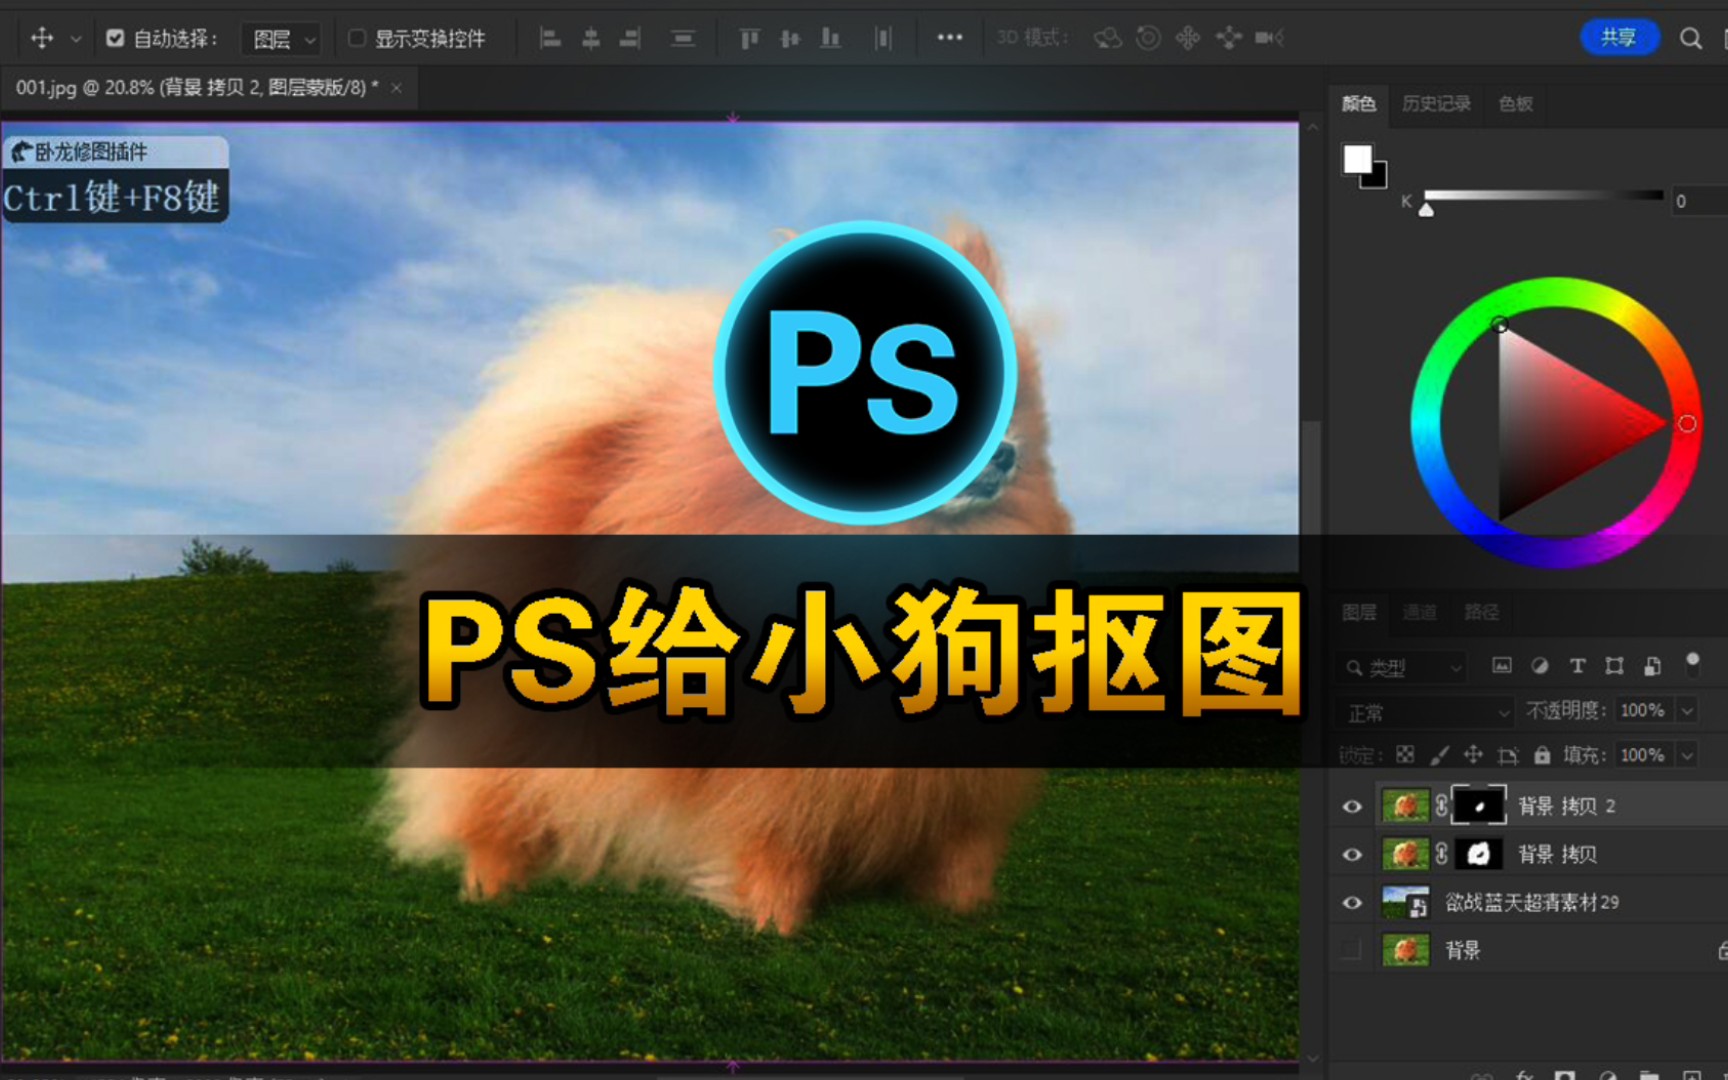Select the 3D video camera icon
1728x1080 pixels.
coord(1270,38)
